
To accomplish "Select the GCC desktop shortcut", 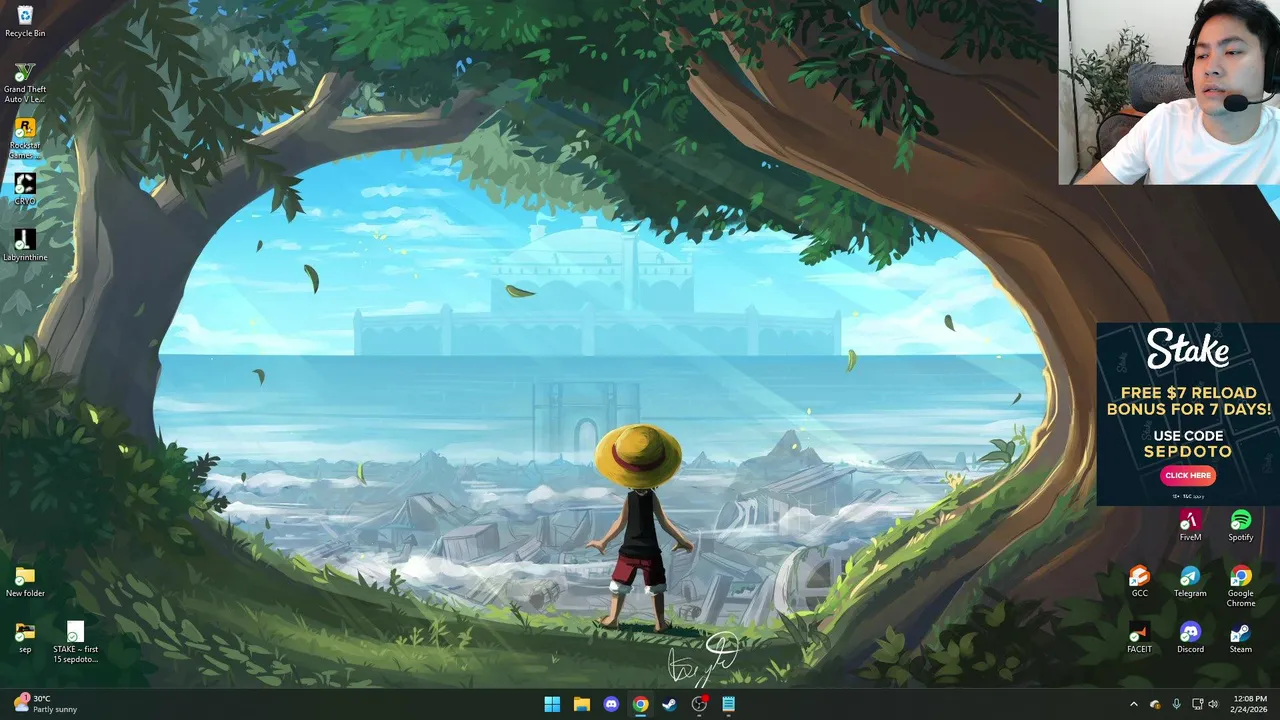I will (1140, 581).
